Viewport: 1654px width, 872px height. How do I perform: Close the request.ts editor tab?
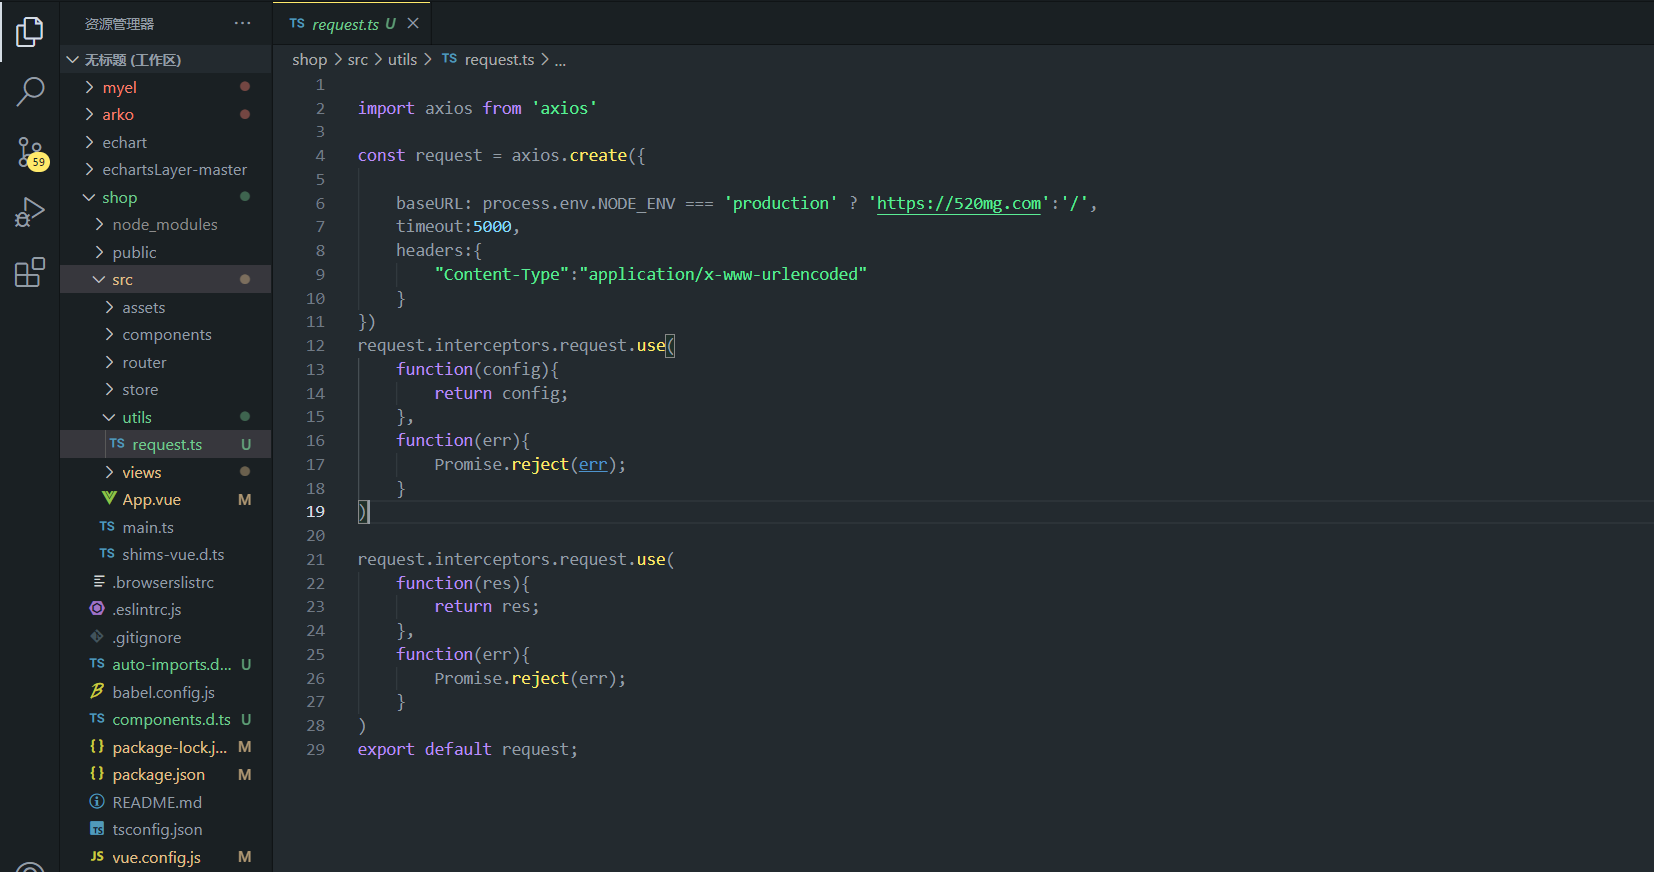(x=413, y=23)
